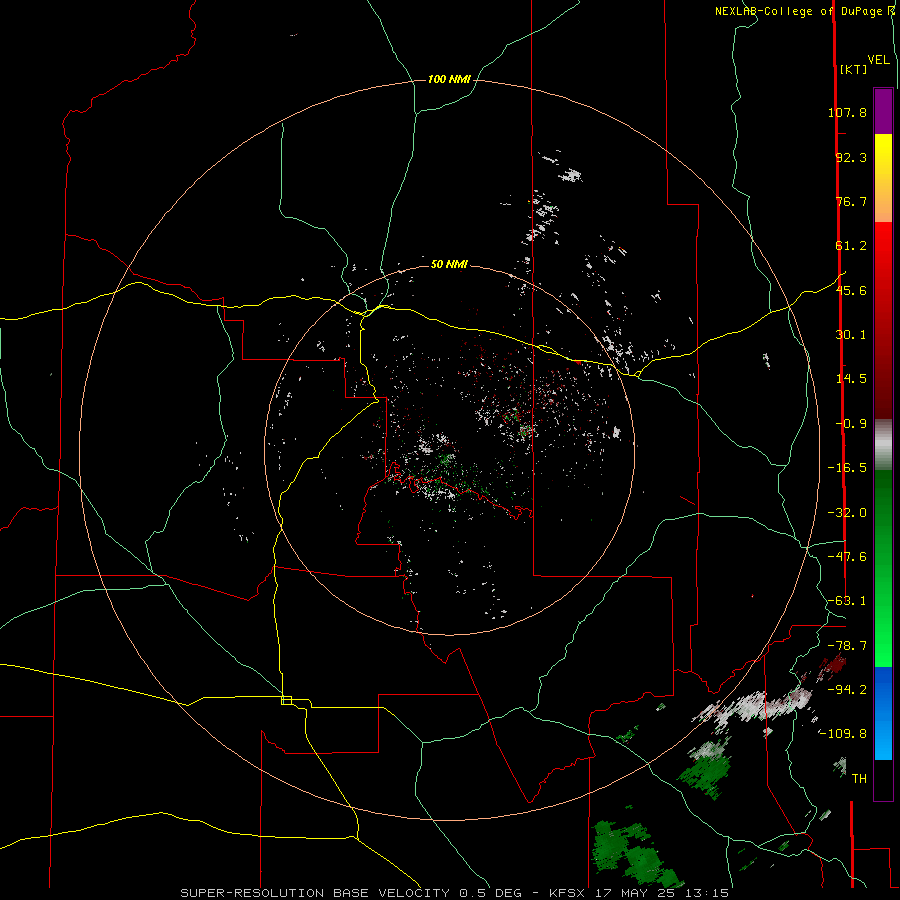This screenshot has width=900, height=900.
Task: Select the 76.7 legend value
Action: point(851,201)
